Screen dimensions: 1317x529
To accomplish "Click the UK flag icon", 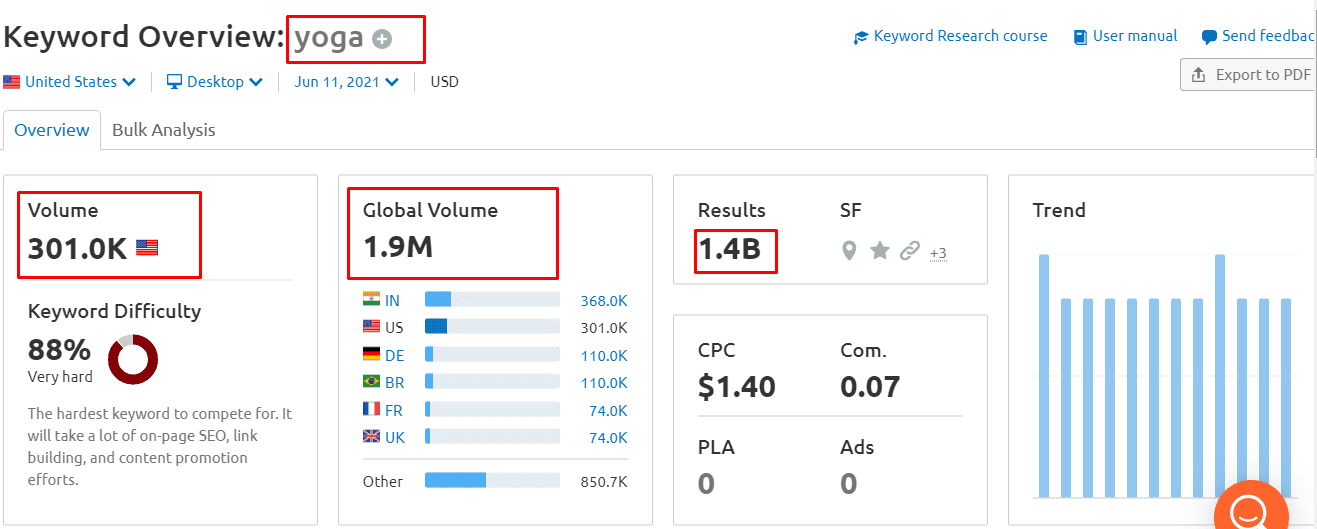I will click(371, 437).
